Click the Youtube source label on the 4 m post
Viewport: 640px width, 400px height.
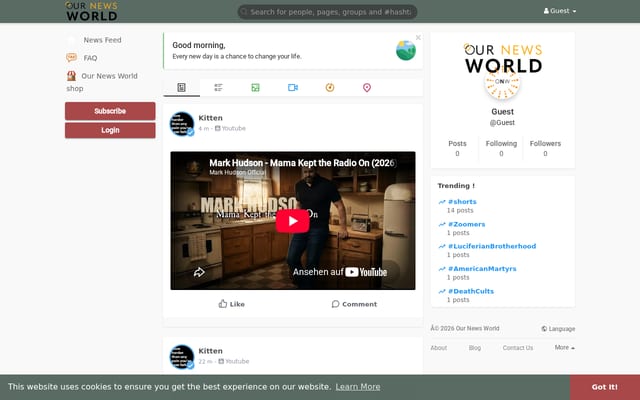(230, 128)
